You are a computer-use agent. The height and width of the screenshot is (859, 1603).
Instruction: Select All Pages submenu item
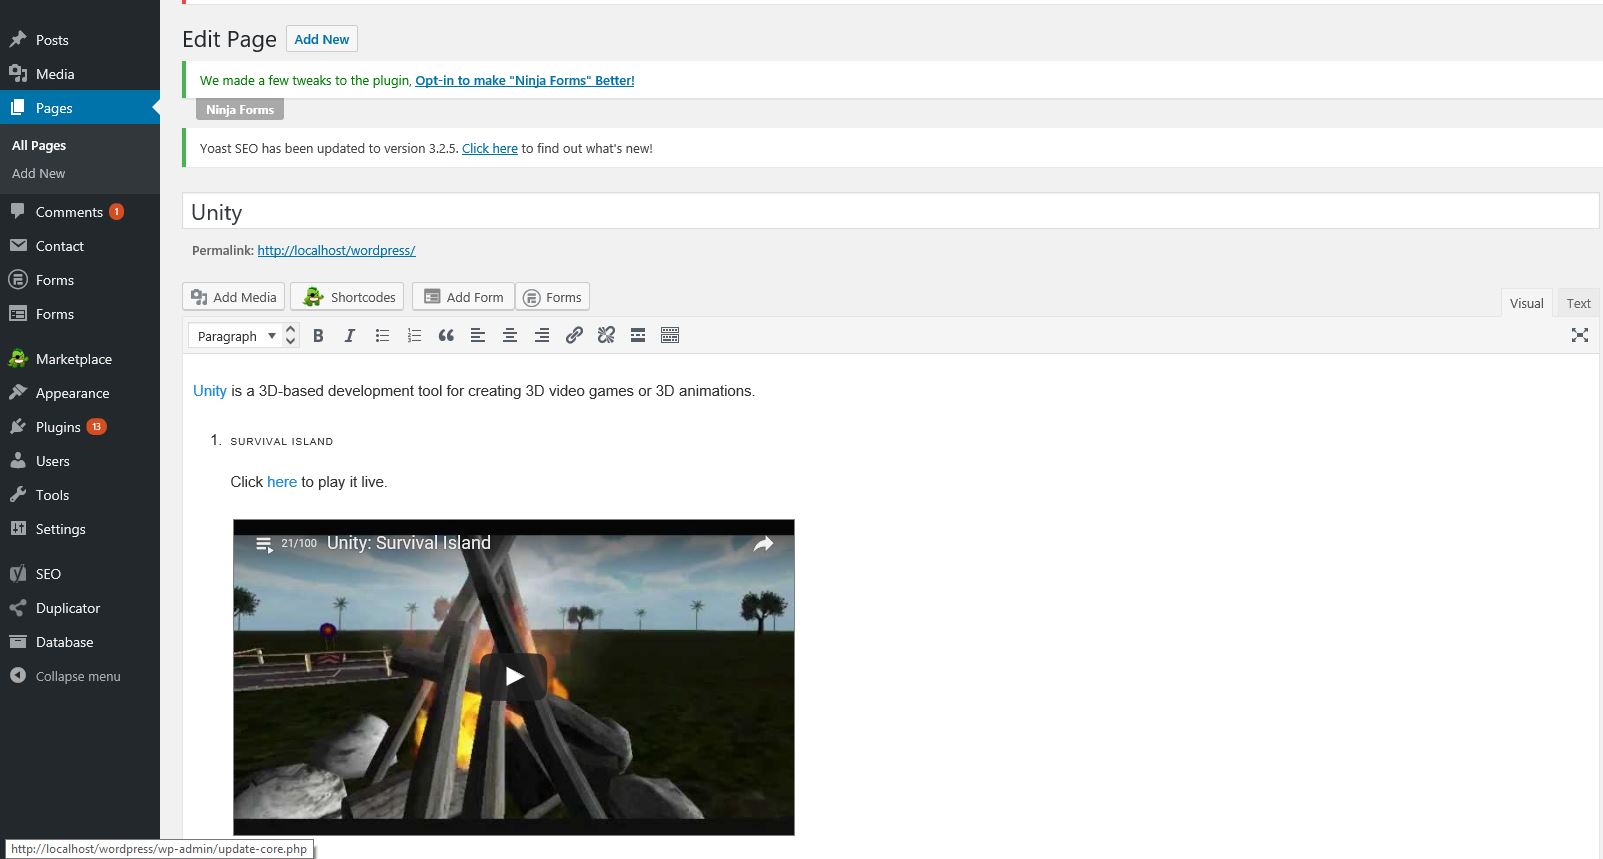point(39,145)
